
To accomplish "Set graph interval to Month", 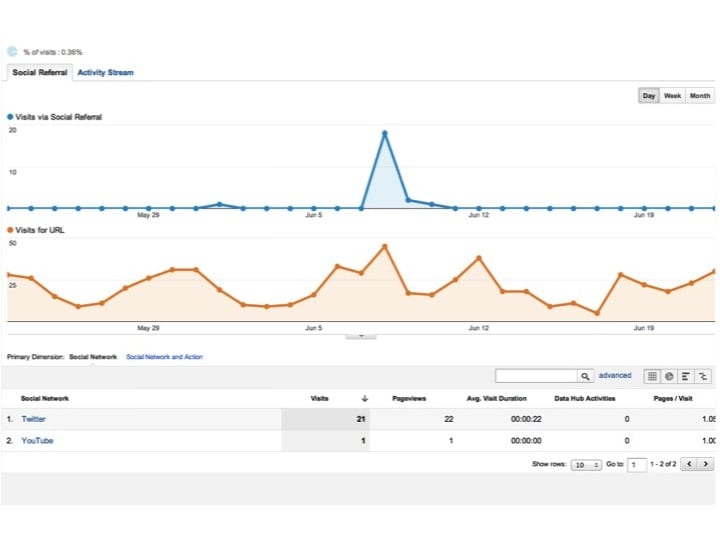I will pos(700,96).
